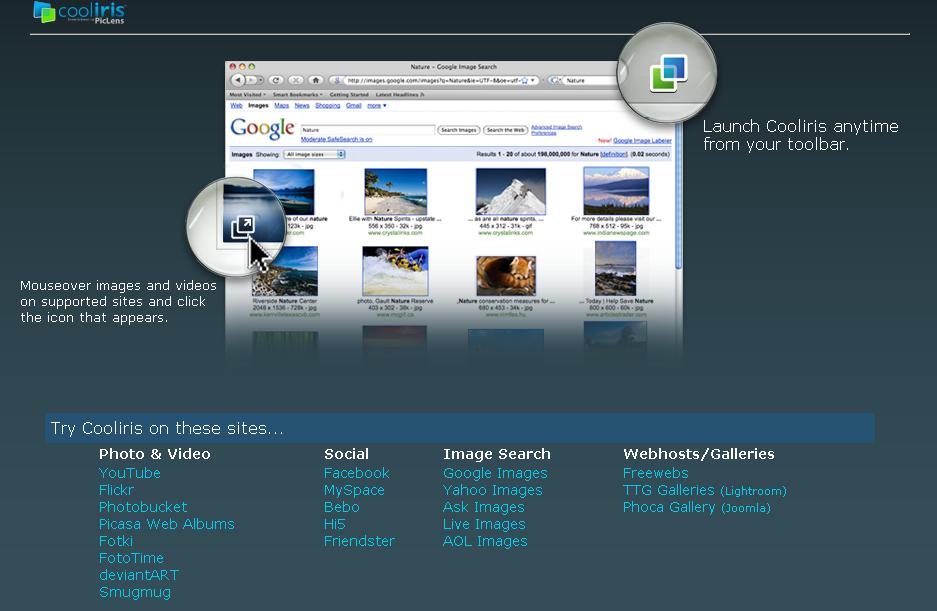Open the FotoTime link
Viewport: 937px width, 611px height.
pyautogui.click(x=131, y=558)
